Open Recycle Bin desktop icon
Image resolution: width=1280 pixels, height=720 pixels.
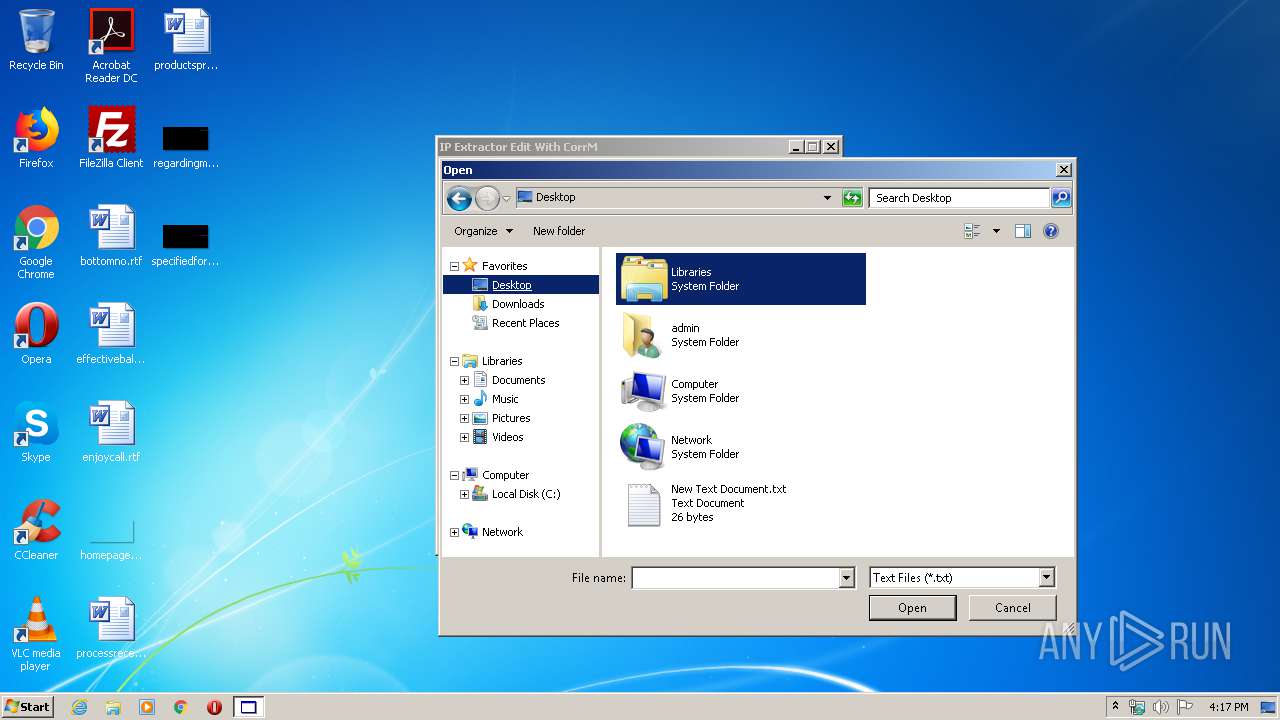point(36,40)
